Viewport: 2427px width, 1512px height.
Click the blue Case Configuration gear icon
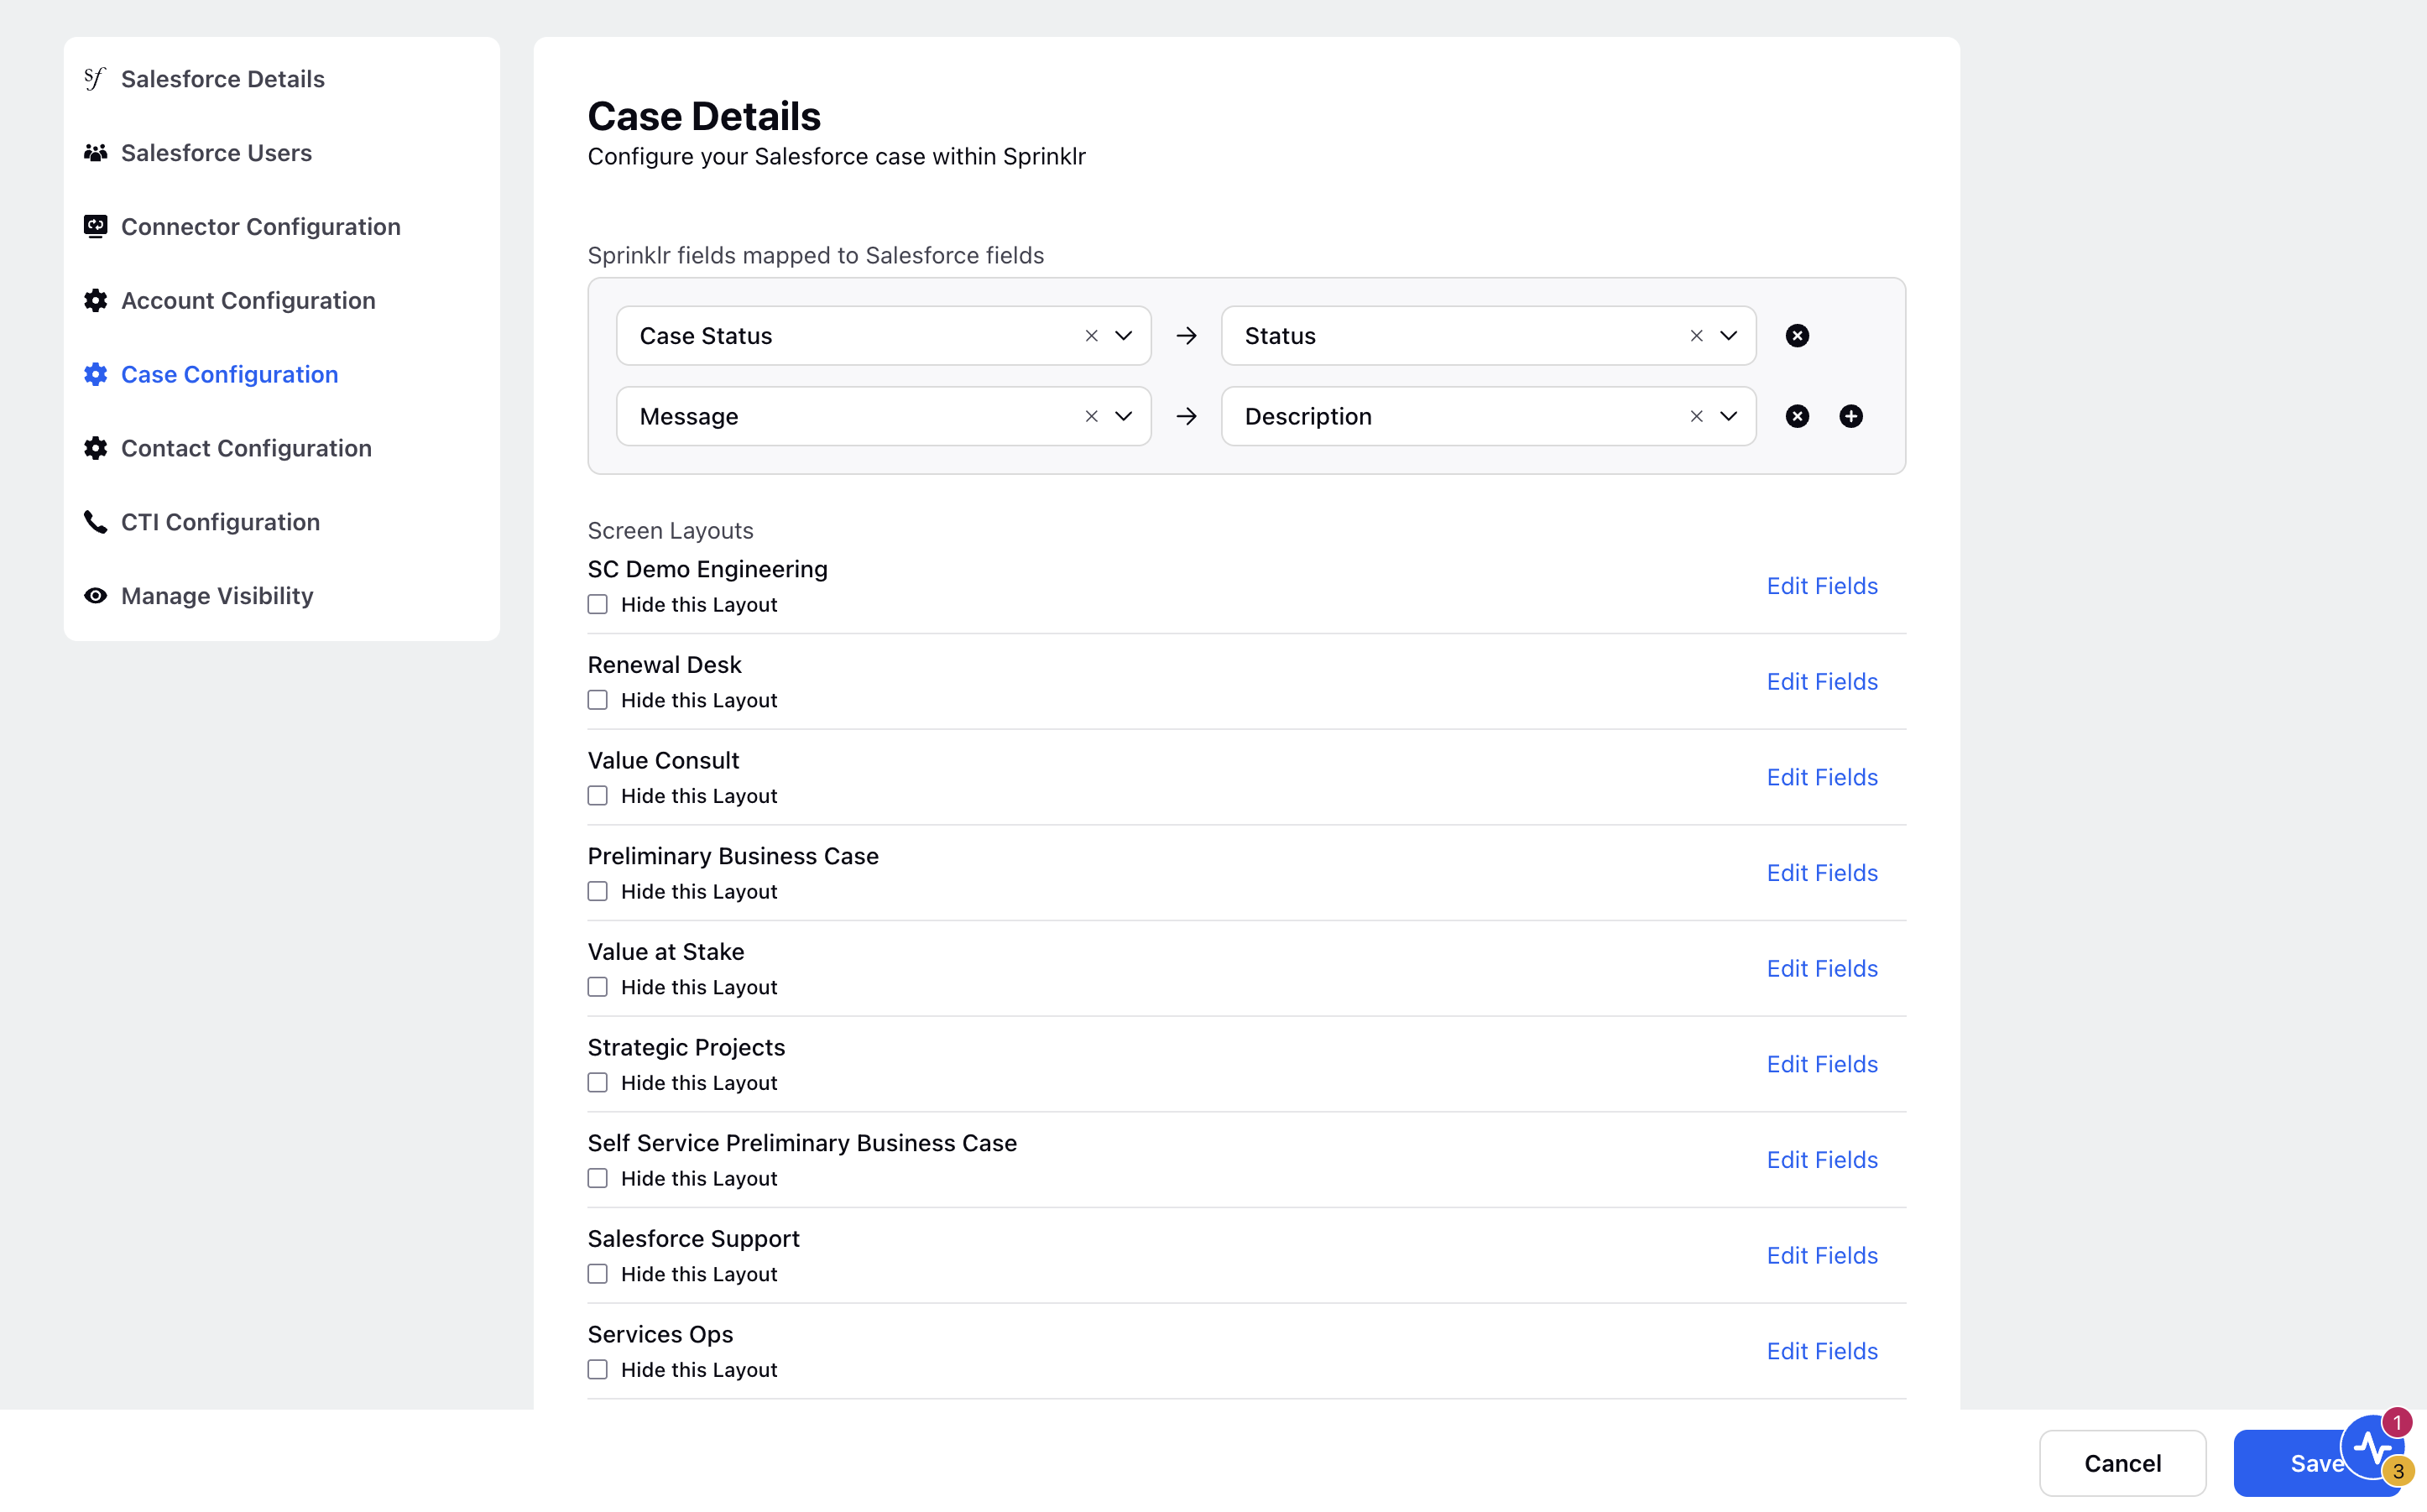pyautogui.click(x=95, y=375)
